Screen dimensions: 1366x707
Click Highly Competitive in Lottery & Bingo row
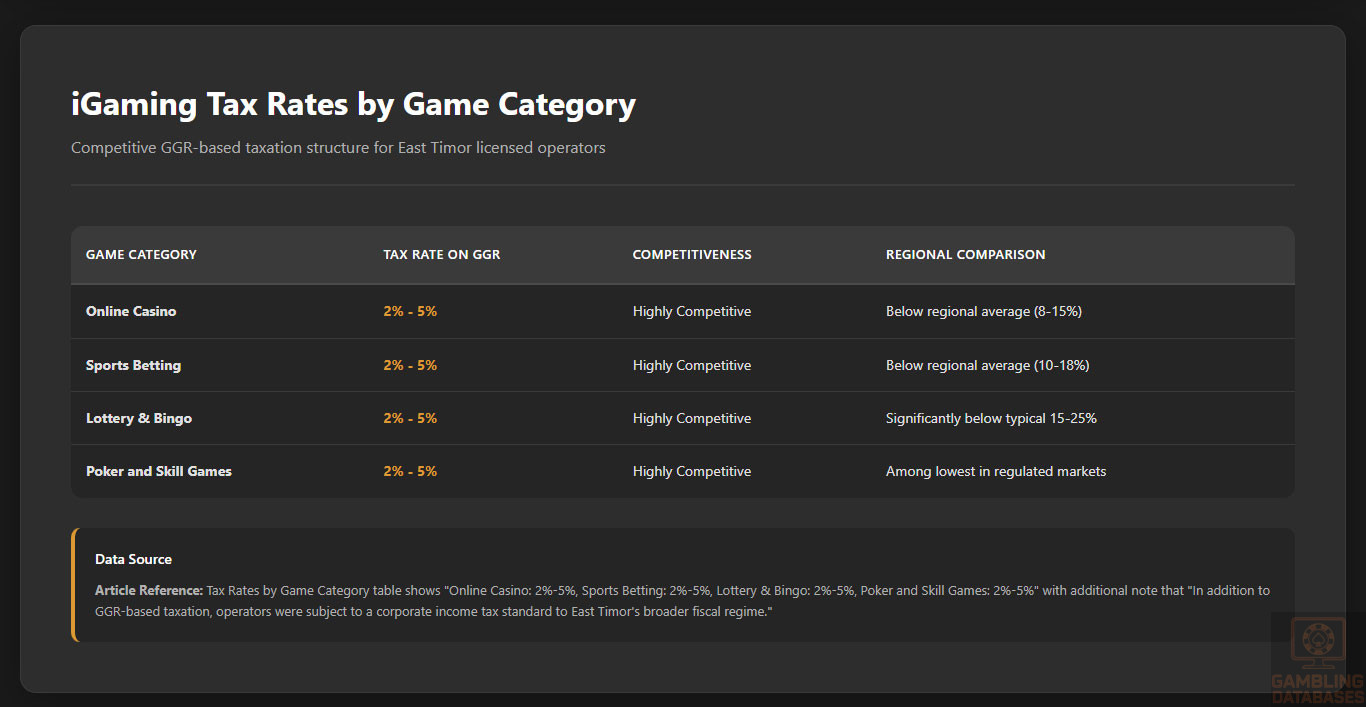(x=692, y=419)
